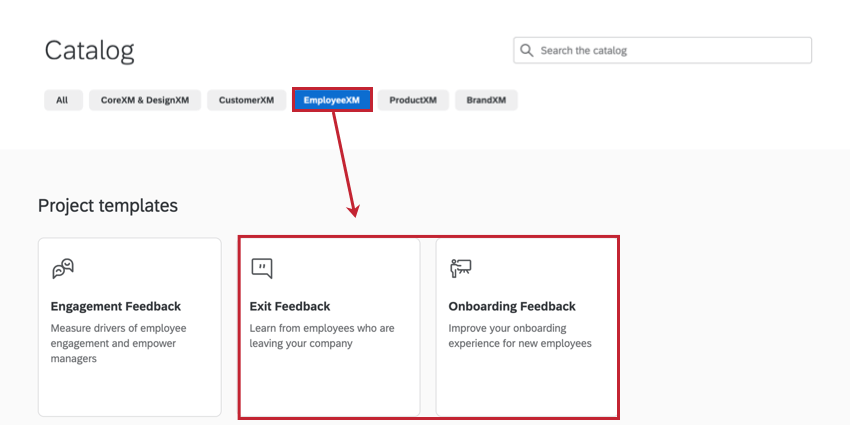Click the Catalog page title
Viewport: 850px width, 425px height.
click(89, 51)
